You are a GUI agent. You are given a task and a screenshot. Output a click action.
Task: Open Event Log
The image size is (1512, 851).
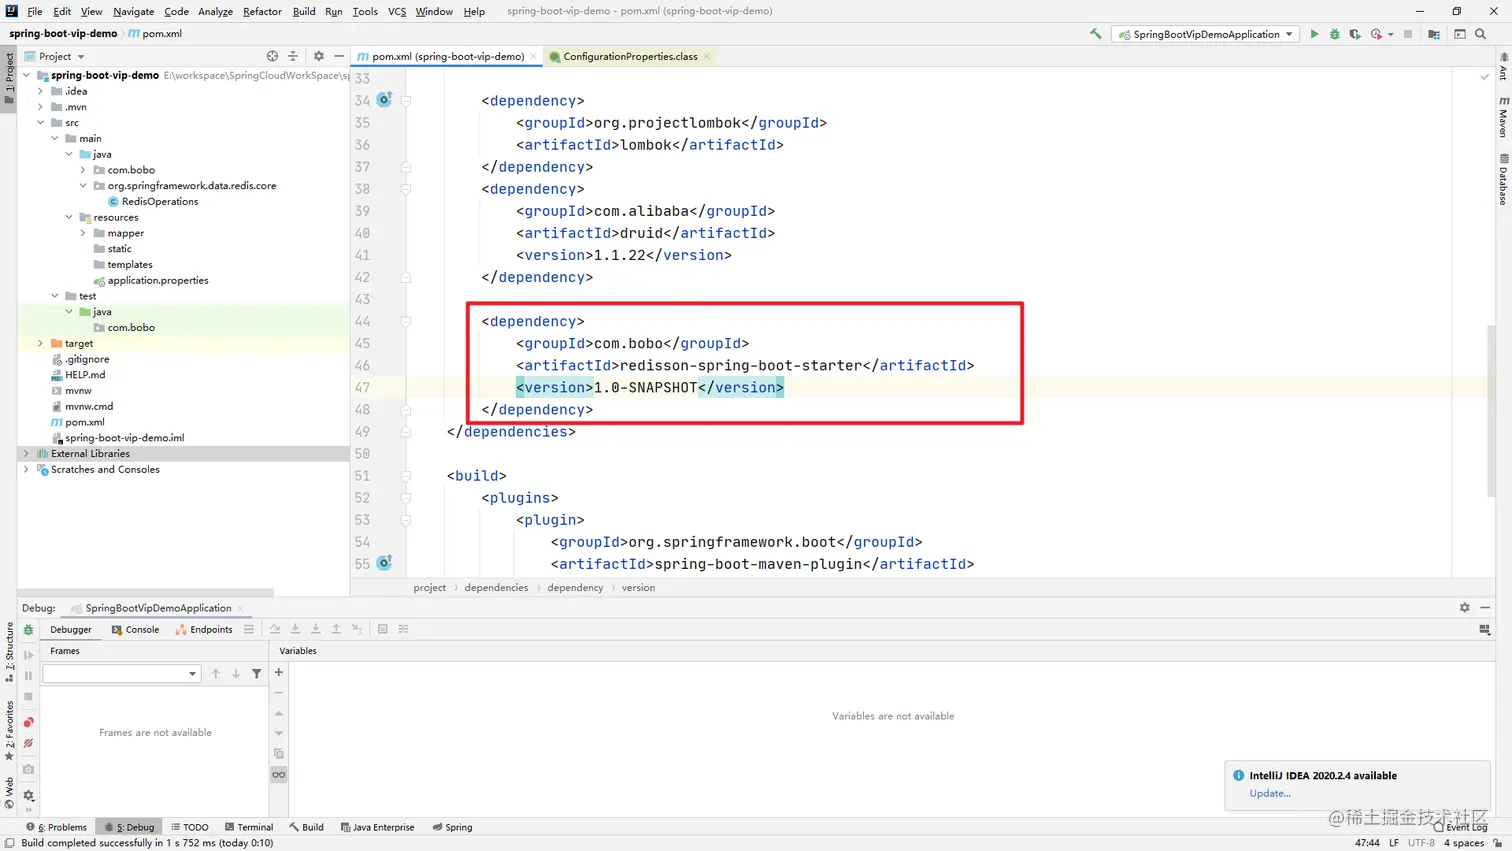coord(1461,827)
